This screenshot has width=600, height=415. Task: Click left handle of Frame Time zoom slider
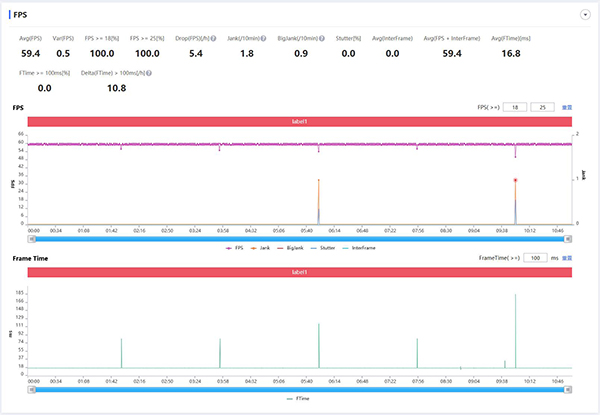30,390
